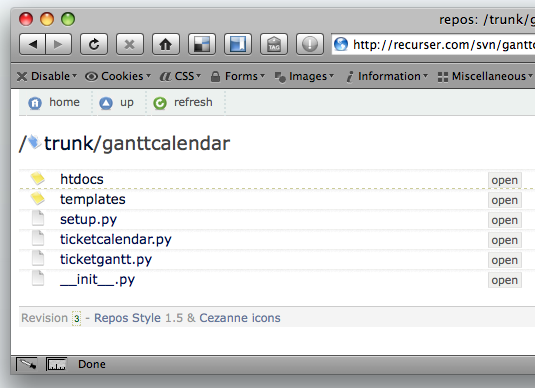Image resolution: width=535 pixels, height=388 pixels.
Task: Click the green refresh icon
Action: pos(160,103)
